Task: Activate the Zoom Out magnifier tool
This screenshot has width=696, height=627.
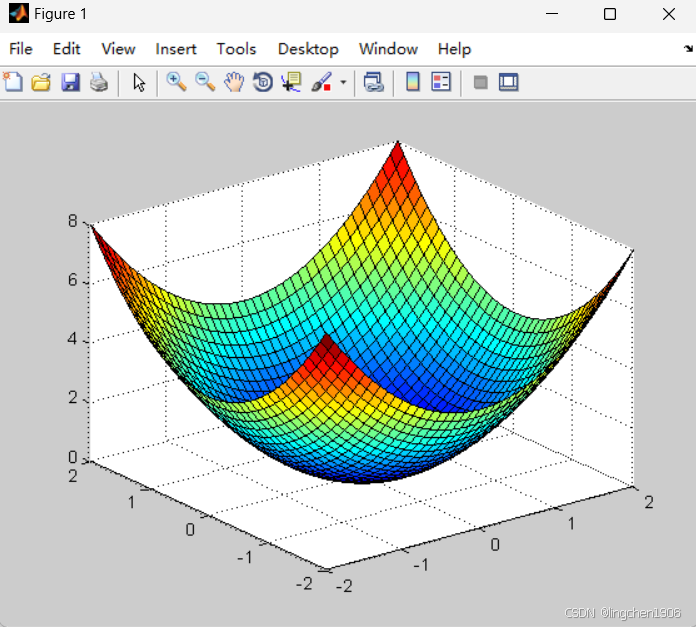Action: point(205,83)
